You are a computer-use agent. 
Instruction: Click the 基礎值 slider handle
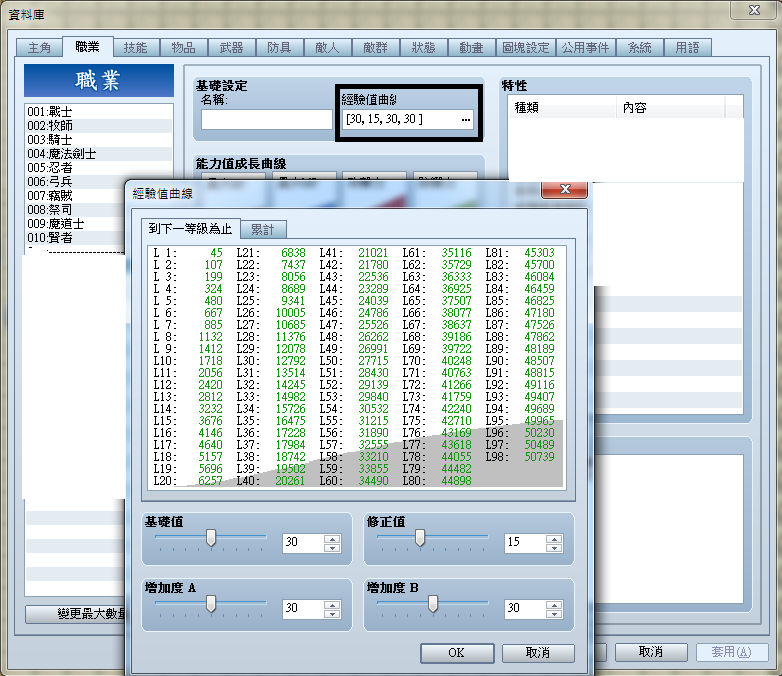(211, 538)
